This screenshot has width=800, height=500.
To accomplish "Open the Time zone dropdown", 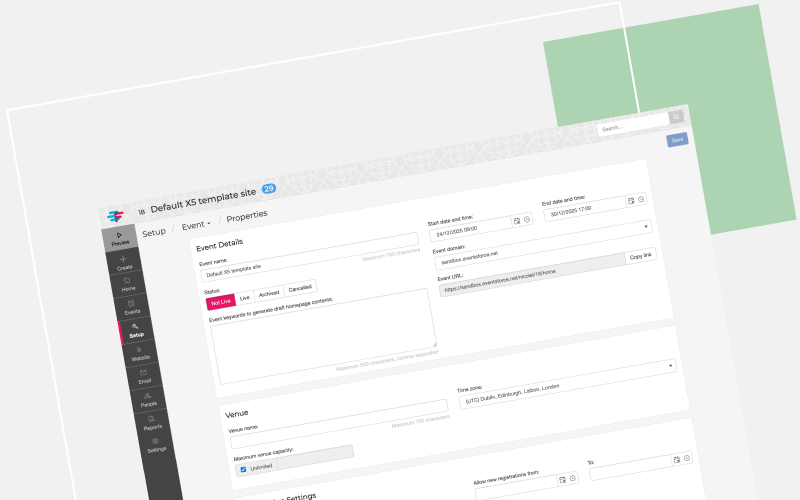I will pyautogui.click(x=671, y=366).
